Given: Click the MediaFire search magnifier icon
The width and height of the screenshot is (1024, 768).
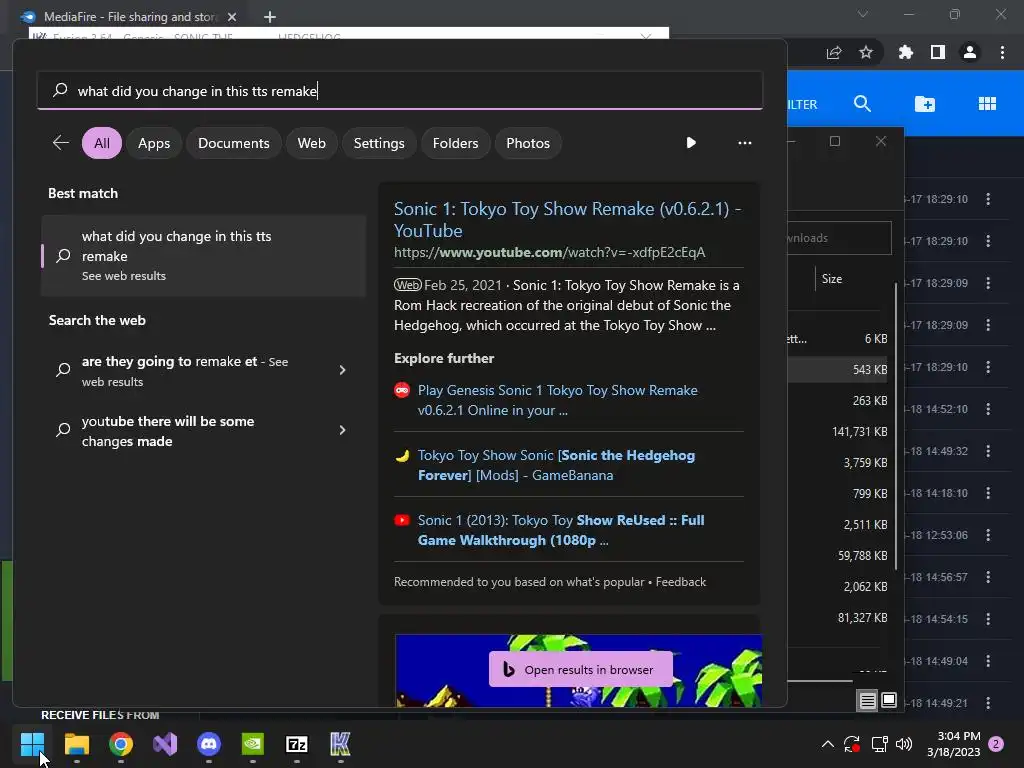Looking at the screenshot, I should point(862,104).
